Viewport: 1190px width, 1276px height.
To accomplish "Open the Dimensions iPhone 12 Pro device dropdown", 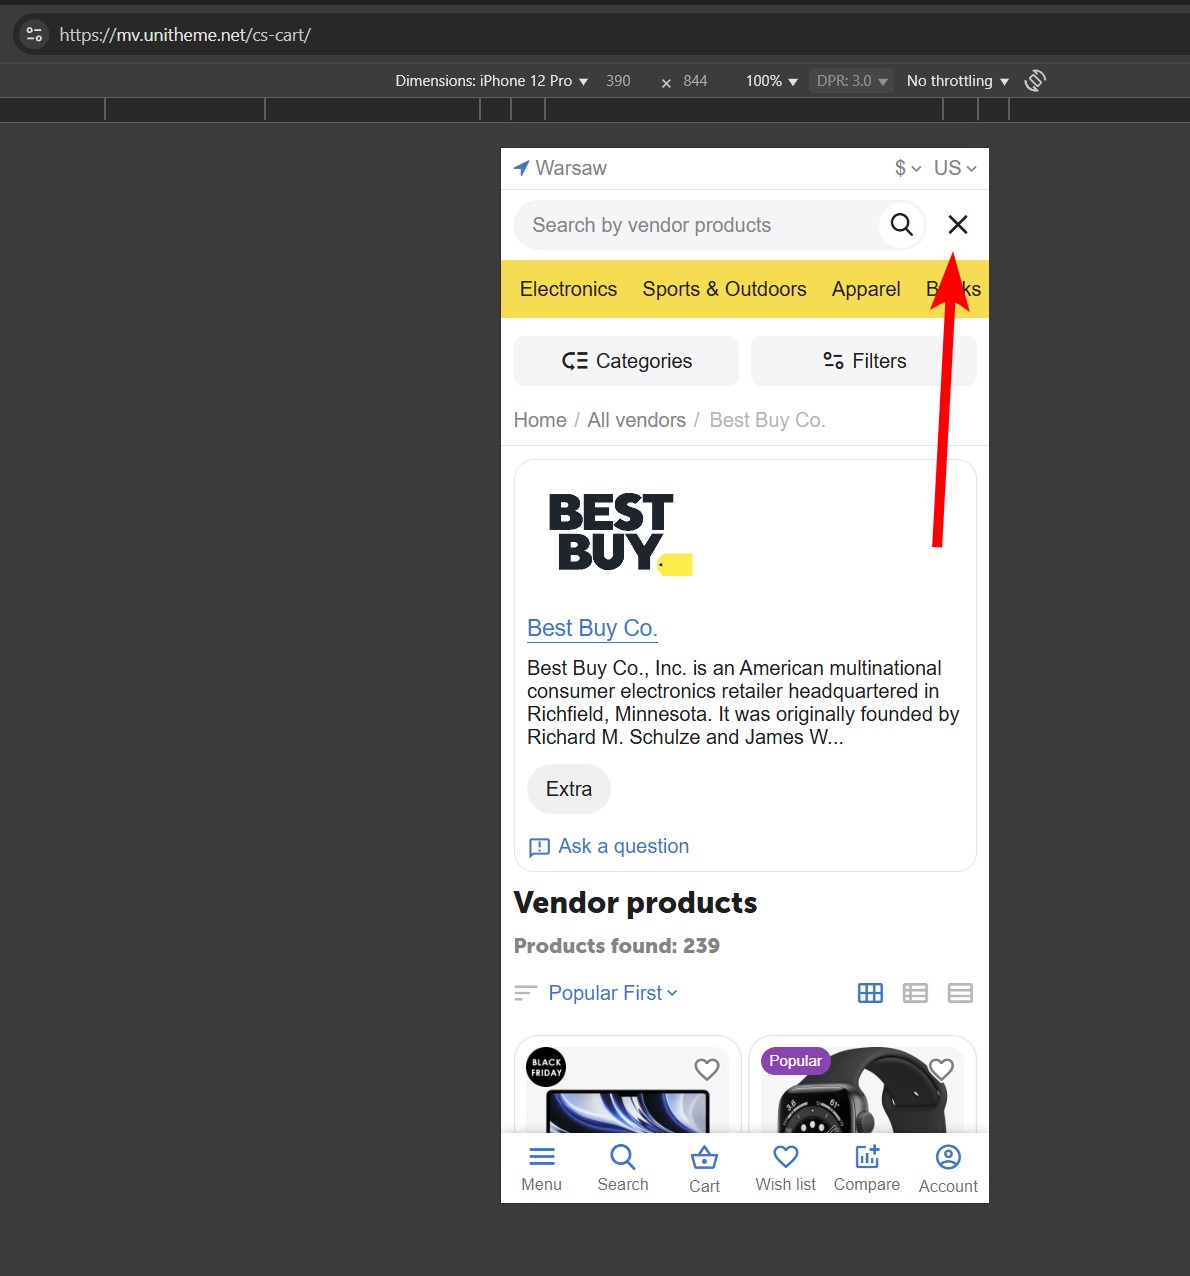I will click(x=491, y=81).
